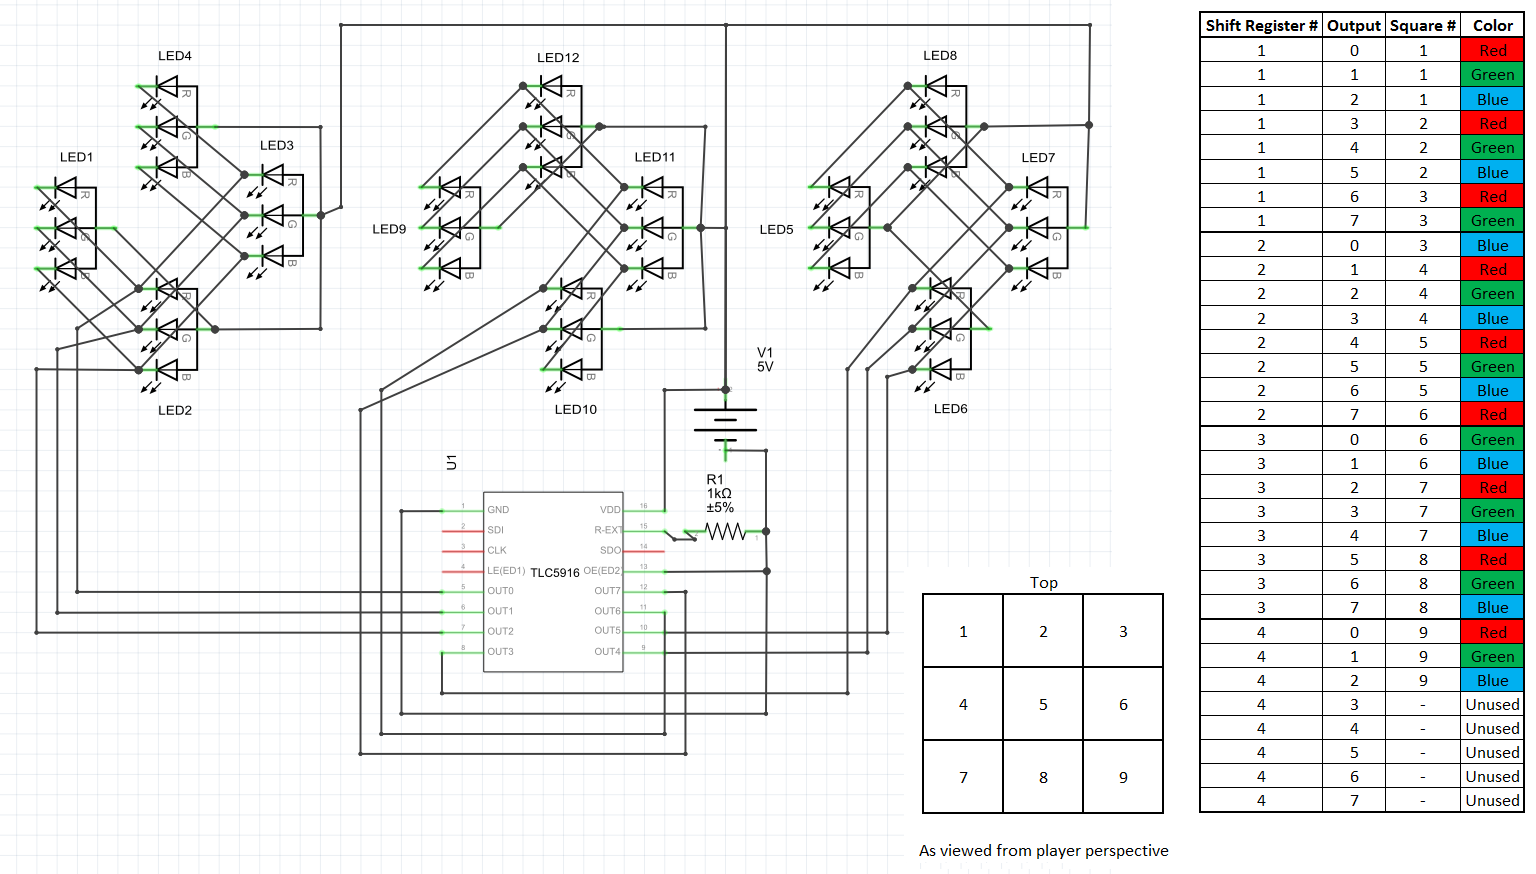Screen dimensions: 1536x874
Task: Click the V1 battery symbol
Action: coord(726,425)
